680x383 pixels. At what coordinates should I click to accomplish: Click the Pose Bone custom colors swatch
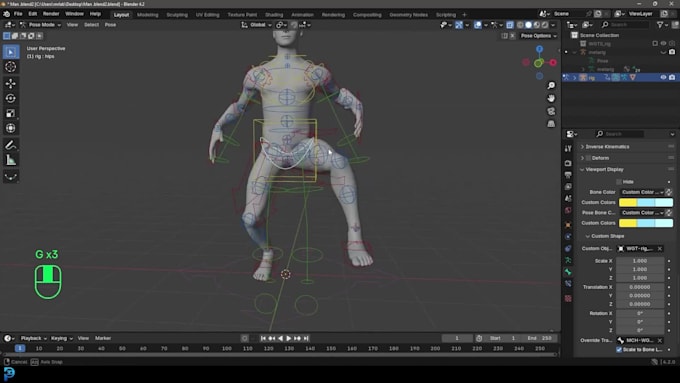pyautogui.click(x=646, y=223)
